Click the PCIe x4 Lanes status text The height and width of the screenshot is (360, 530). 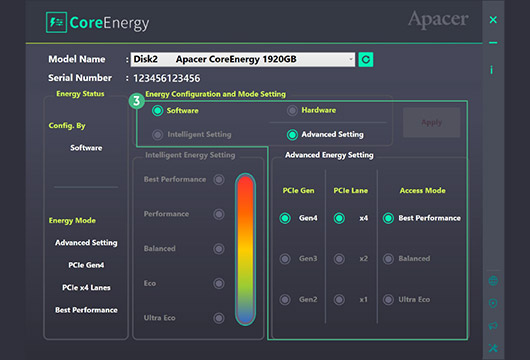point(86,288)
